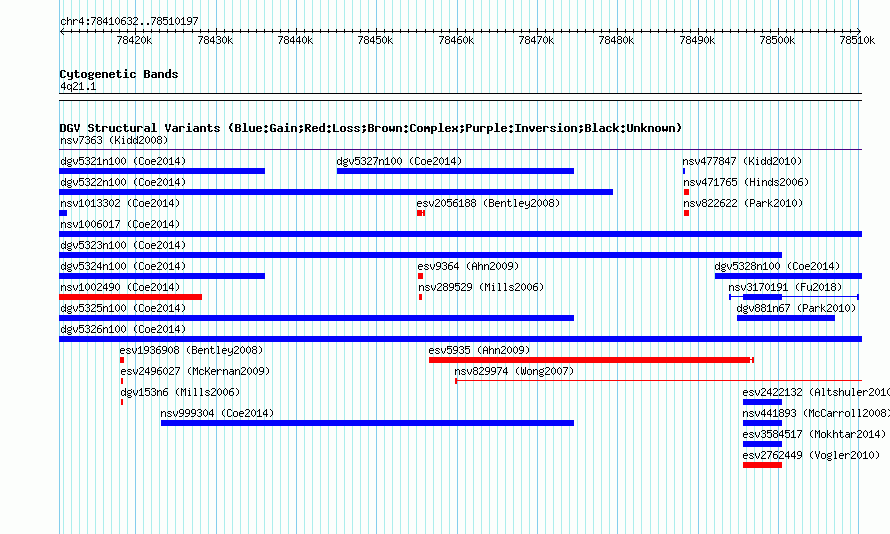Select the nsv441893 (McCarroll2008) blue bar

(x=762, y=423)
